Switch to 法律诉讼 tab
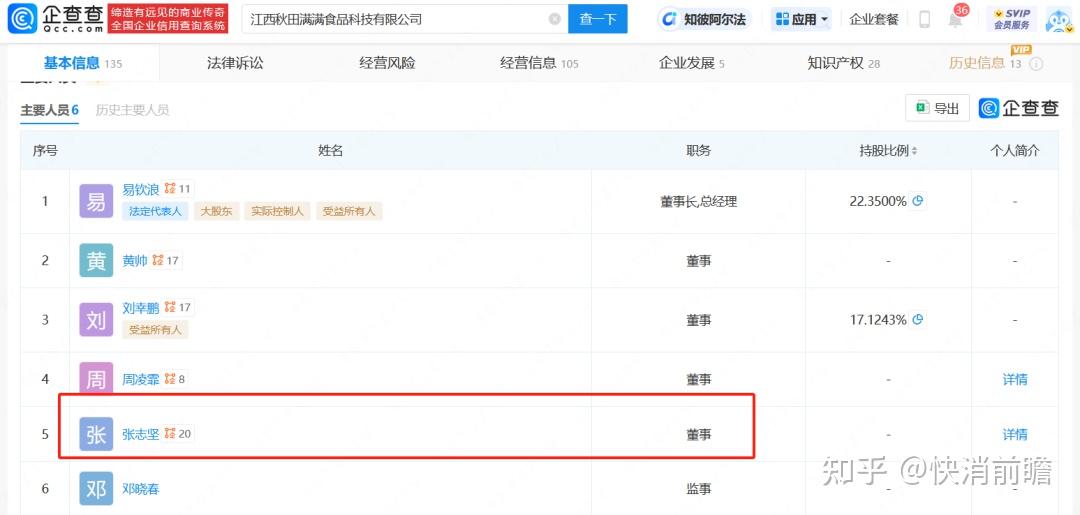 click(x=235, y=63)
